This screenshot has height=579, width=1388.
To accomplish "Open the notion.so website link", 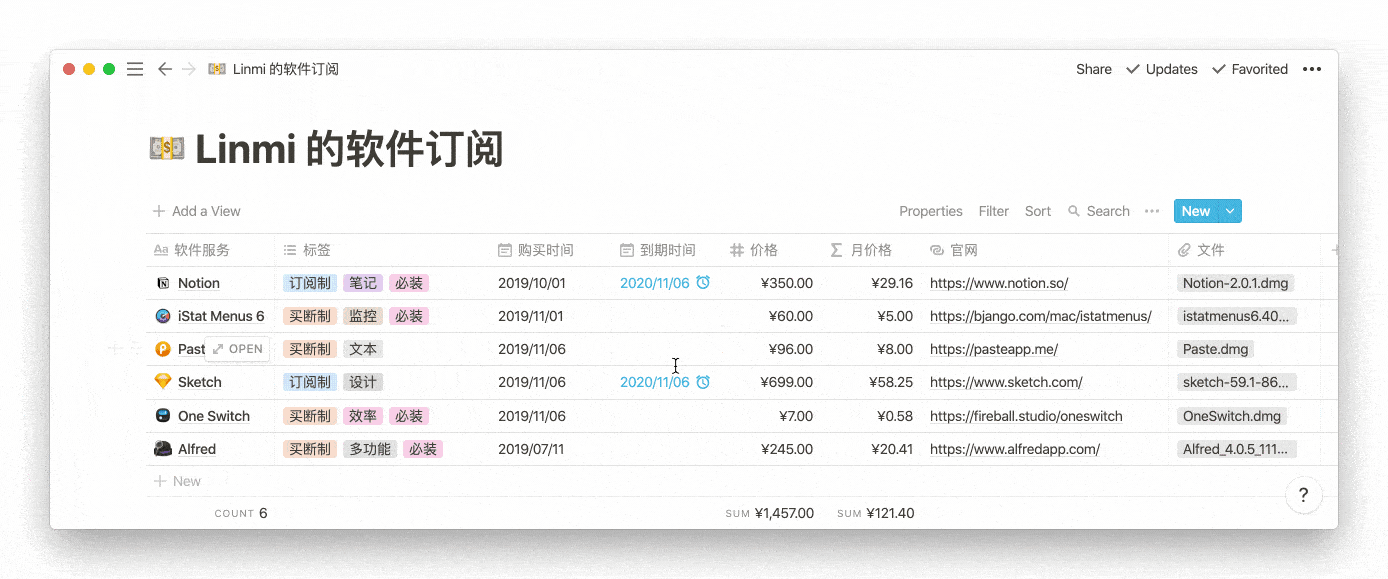I will (x=999, y=283).
